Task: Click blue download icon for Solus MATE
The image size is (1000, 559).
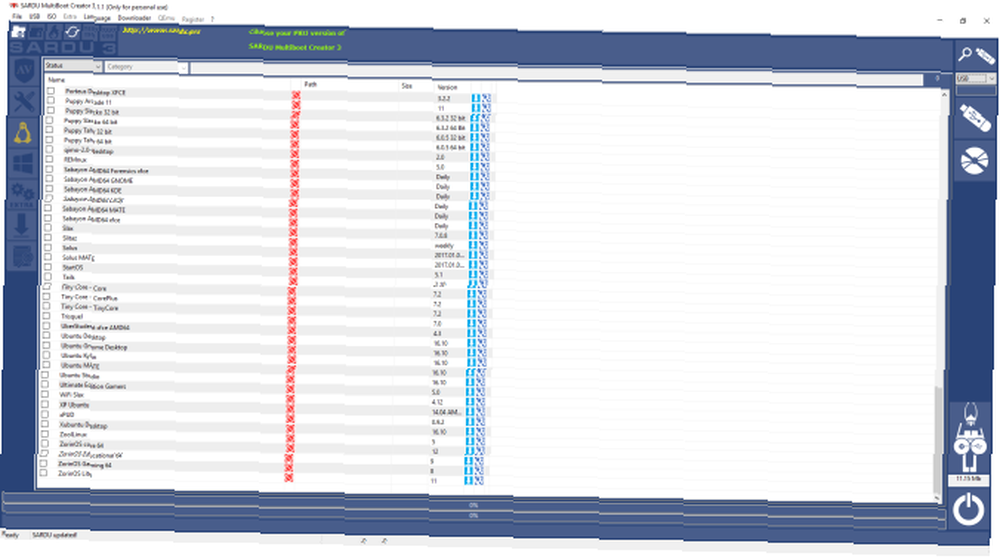Action: 473,265
